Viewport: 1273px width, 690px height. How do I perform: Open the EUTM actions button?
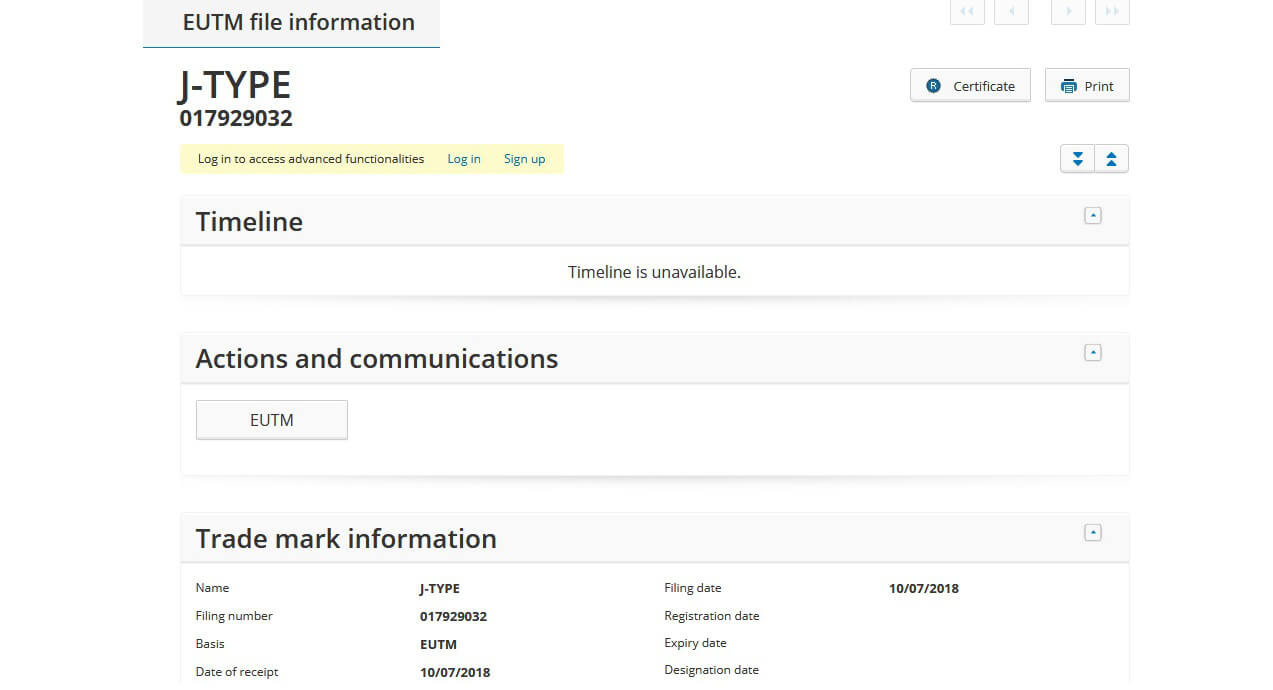271,420
